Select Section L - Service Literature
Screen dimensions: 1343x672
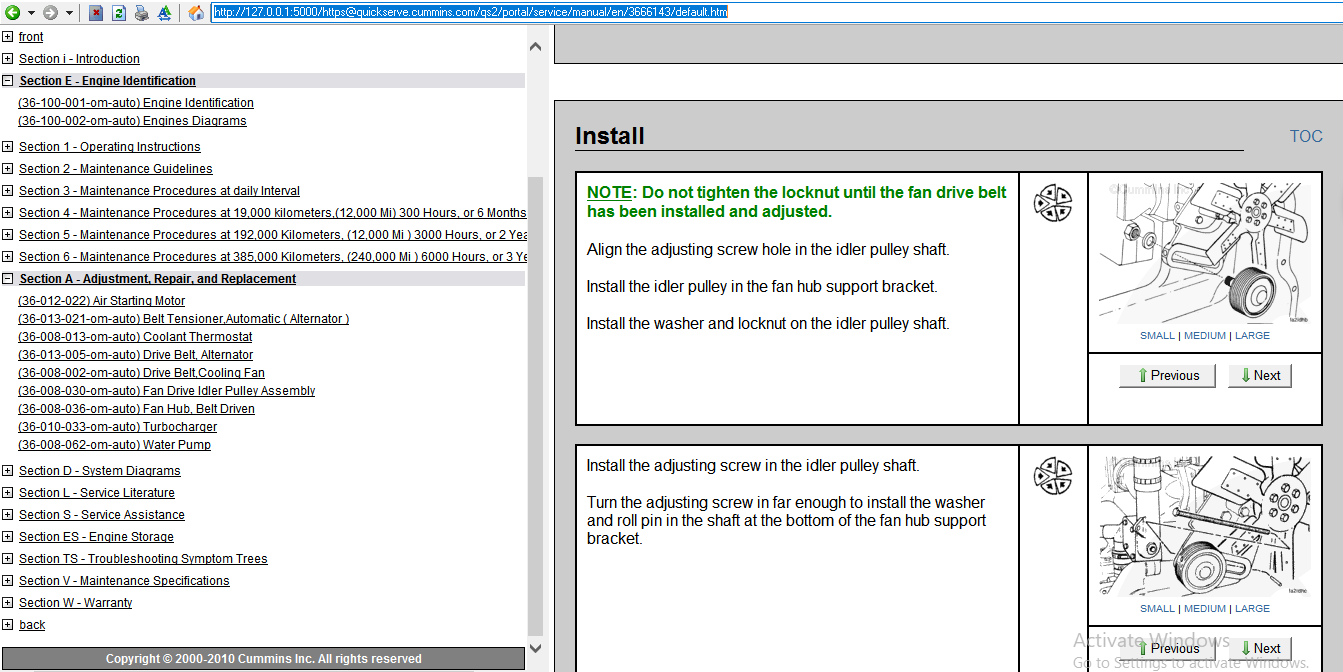[x=96, y=493]
